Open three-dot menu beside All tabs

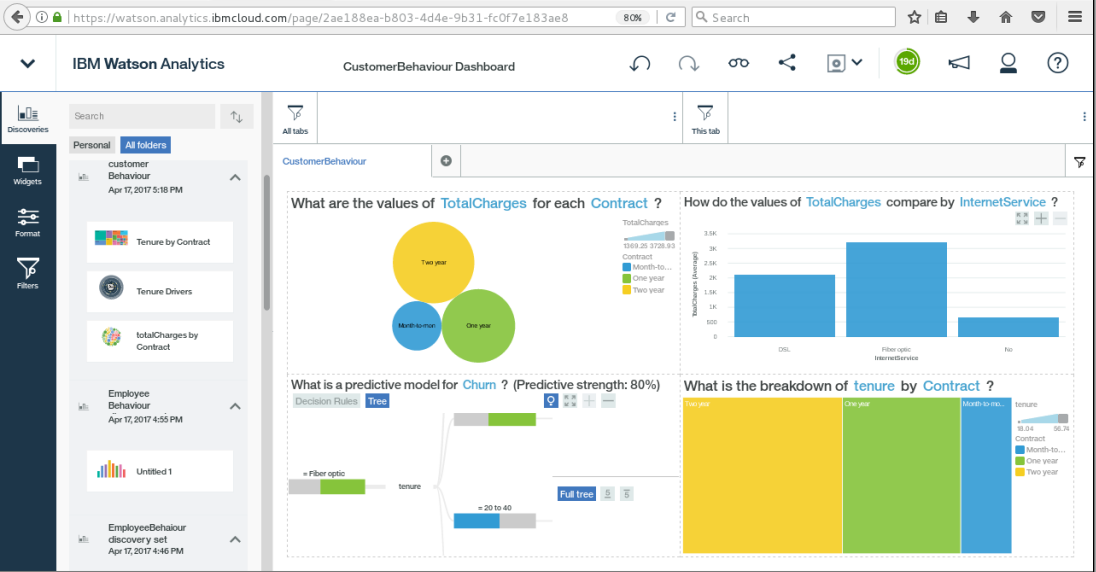[x=675, y=117]
